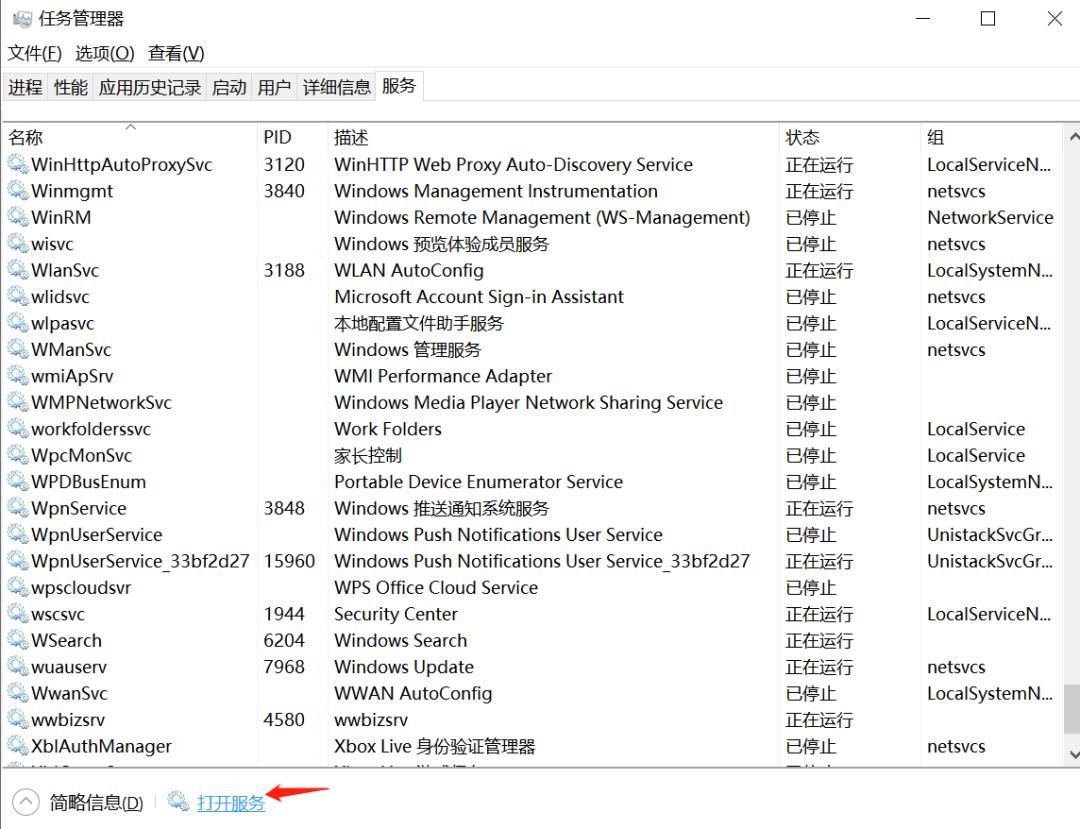1080x829 pixels.
Task: Click the WpnService service gear icon
Action: [17, 508]
